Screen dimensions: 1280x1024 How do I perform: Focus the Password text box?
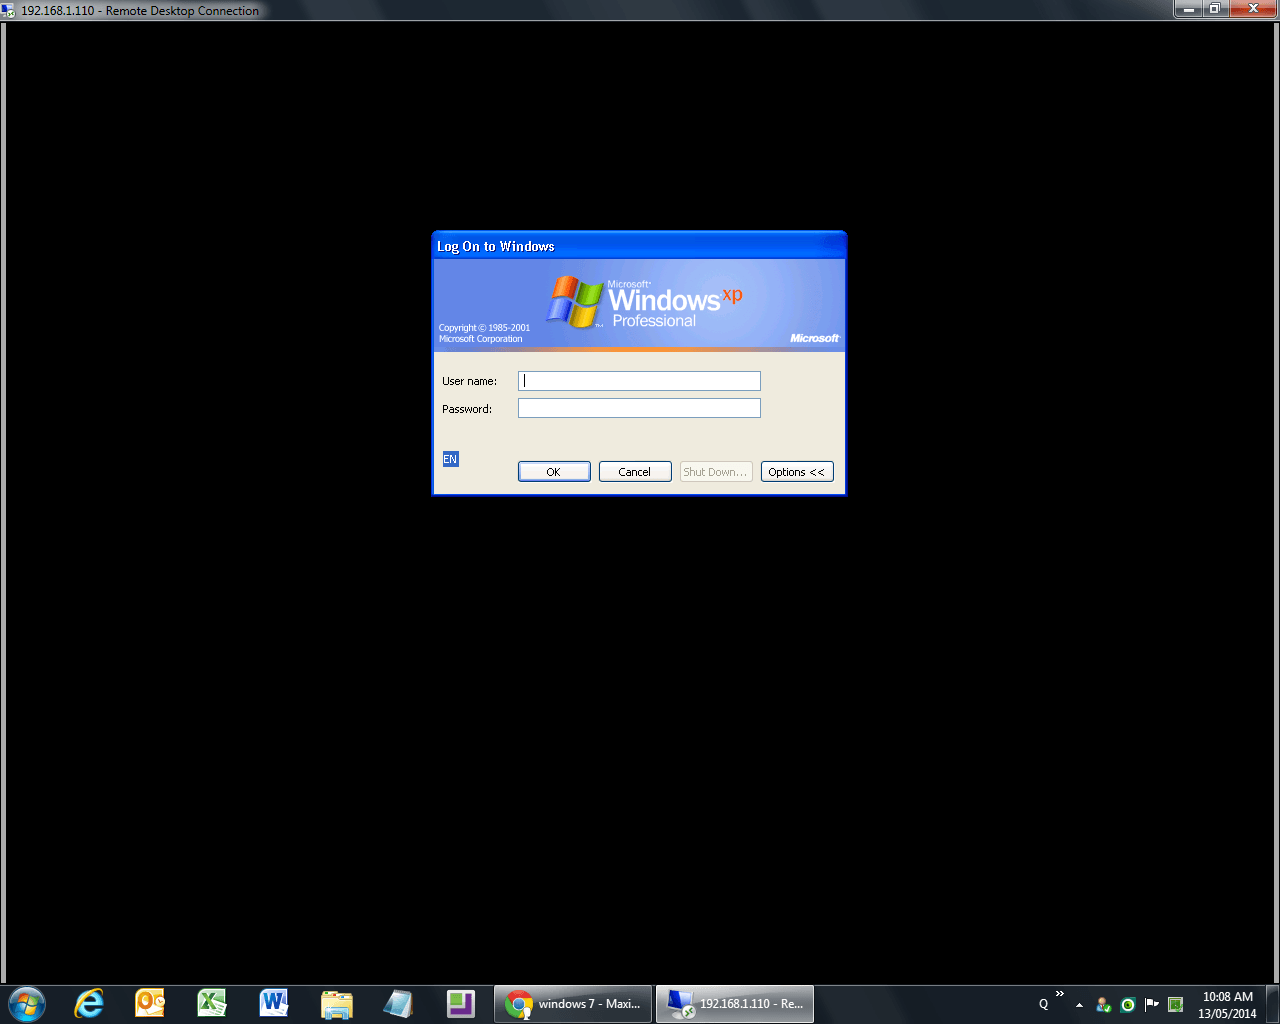click(639, 408)
